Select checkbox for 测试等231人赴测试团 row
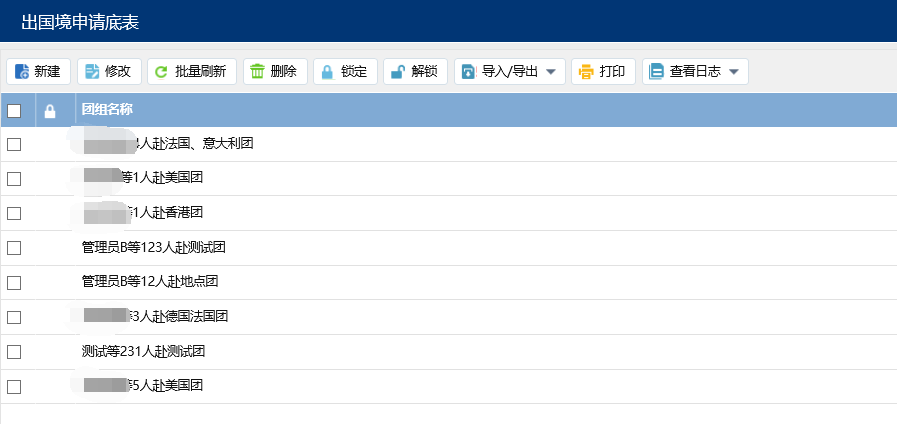This screenshot has width=897, height=424. coord(14,352)
